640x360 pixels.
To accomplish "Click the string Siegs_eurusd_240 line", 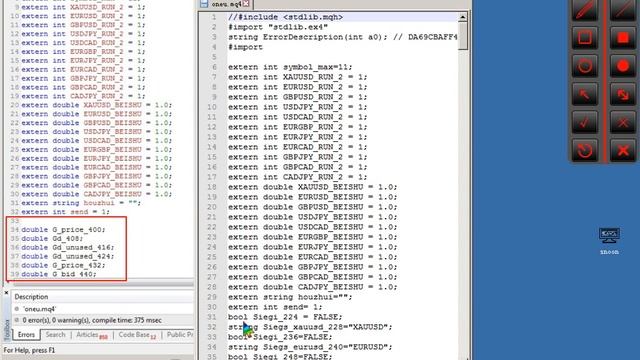I will [x=310, y=347].
